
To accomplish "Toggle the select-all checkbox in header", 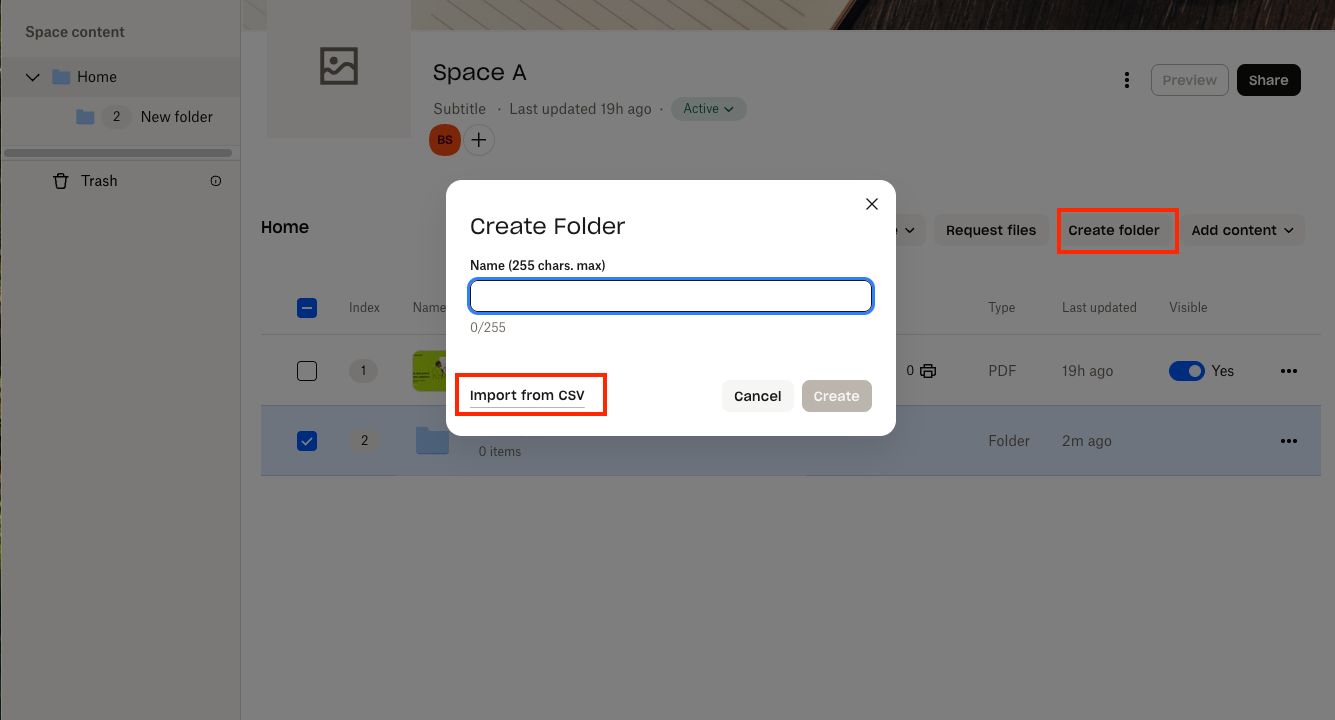I will coord(307,308).
